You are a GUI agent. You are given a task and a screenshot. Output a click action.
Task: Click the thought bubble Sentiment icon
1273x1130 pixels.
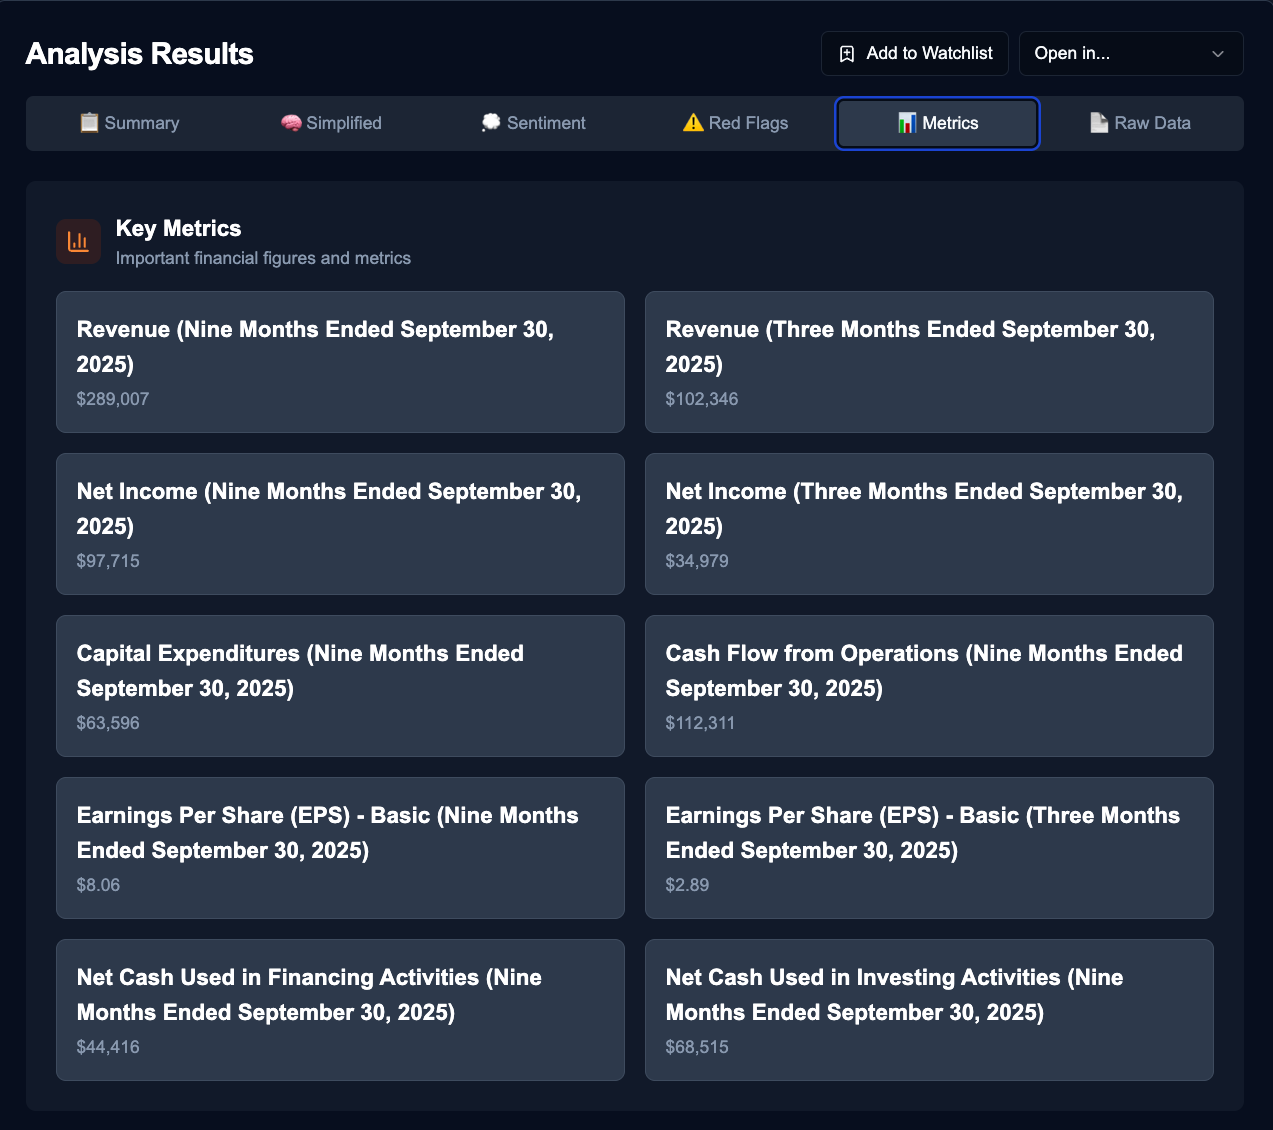coord(491,123)
